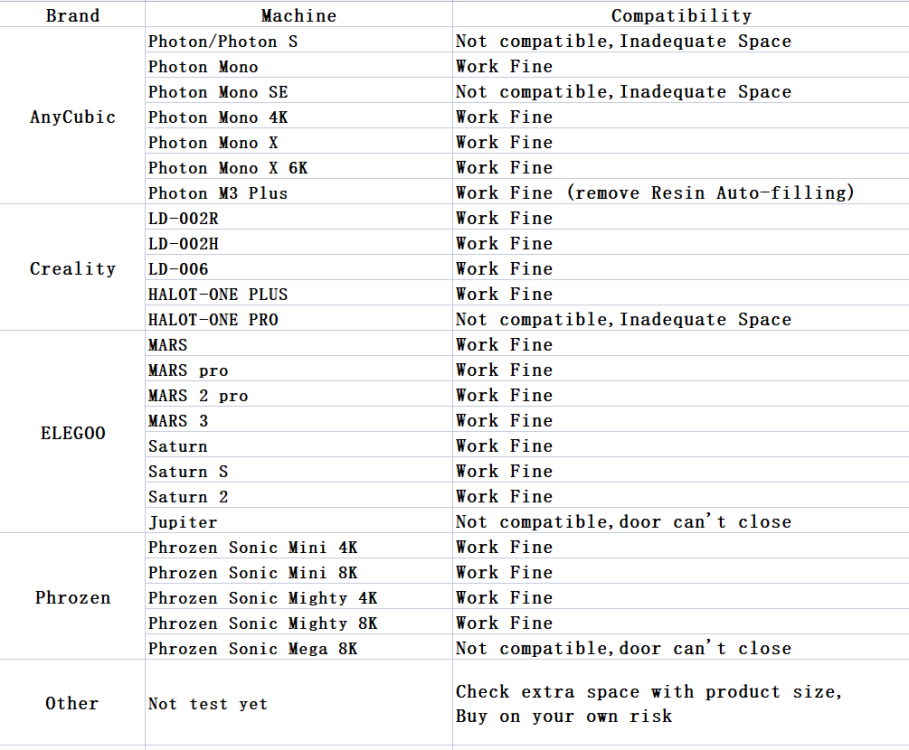Select the ELEGOO brand cell
909x750 pixels.
(72, 433)
